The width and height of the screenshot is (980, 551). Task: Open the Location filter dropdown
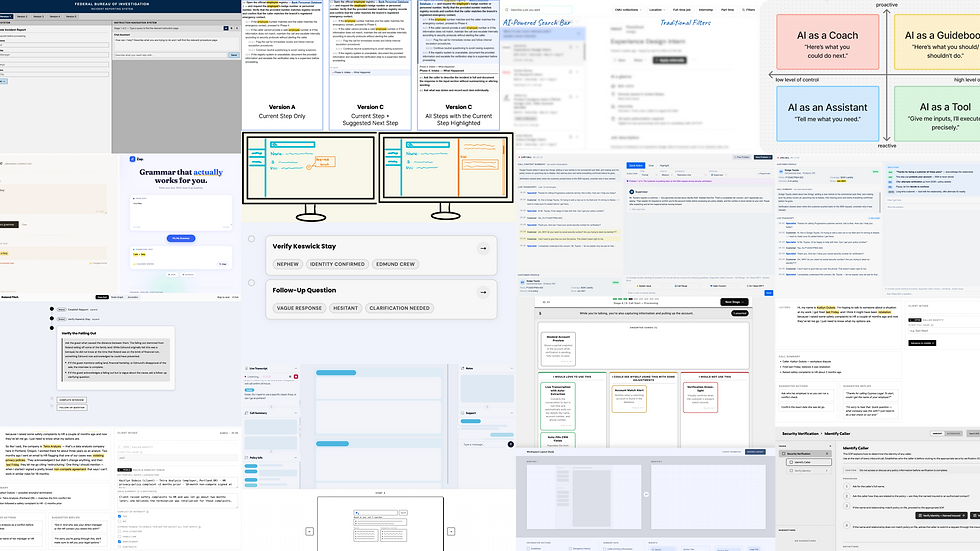click(x=657, y=10)
